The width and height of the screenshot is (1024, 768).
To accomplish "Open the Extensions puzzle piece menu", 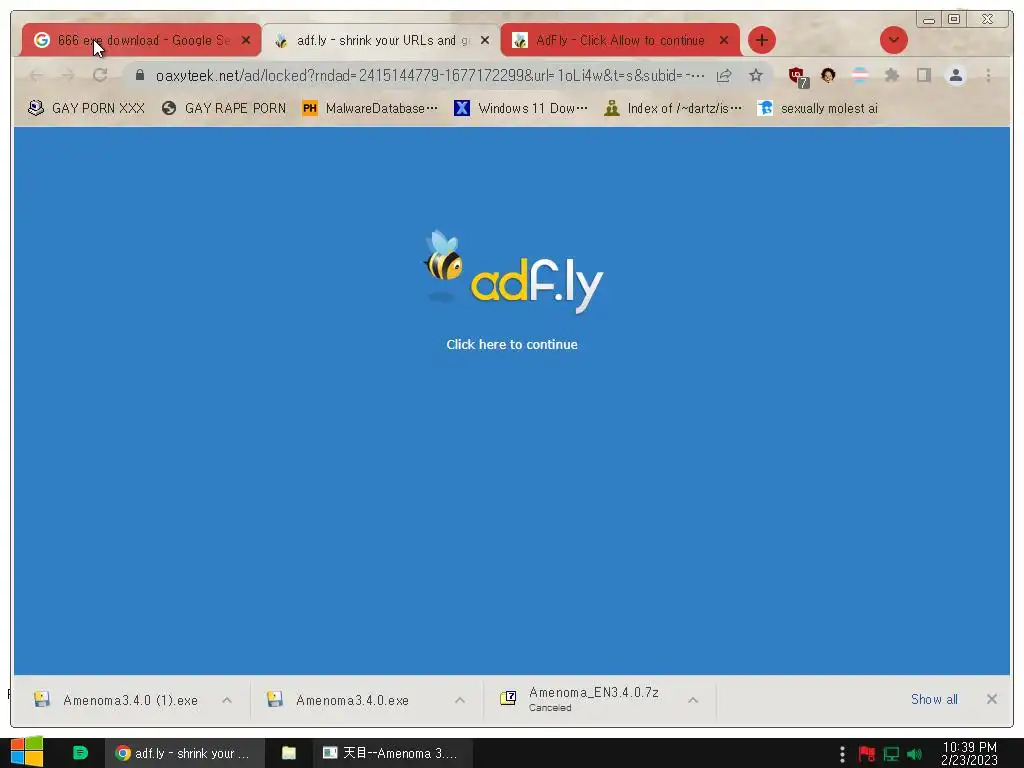I will (x=891, y=76).
